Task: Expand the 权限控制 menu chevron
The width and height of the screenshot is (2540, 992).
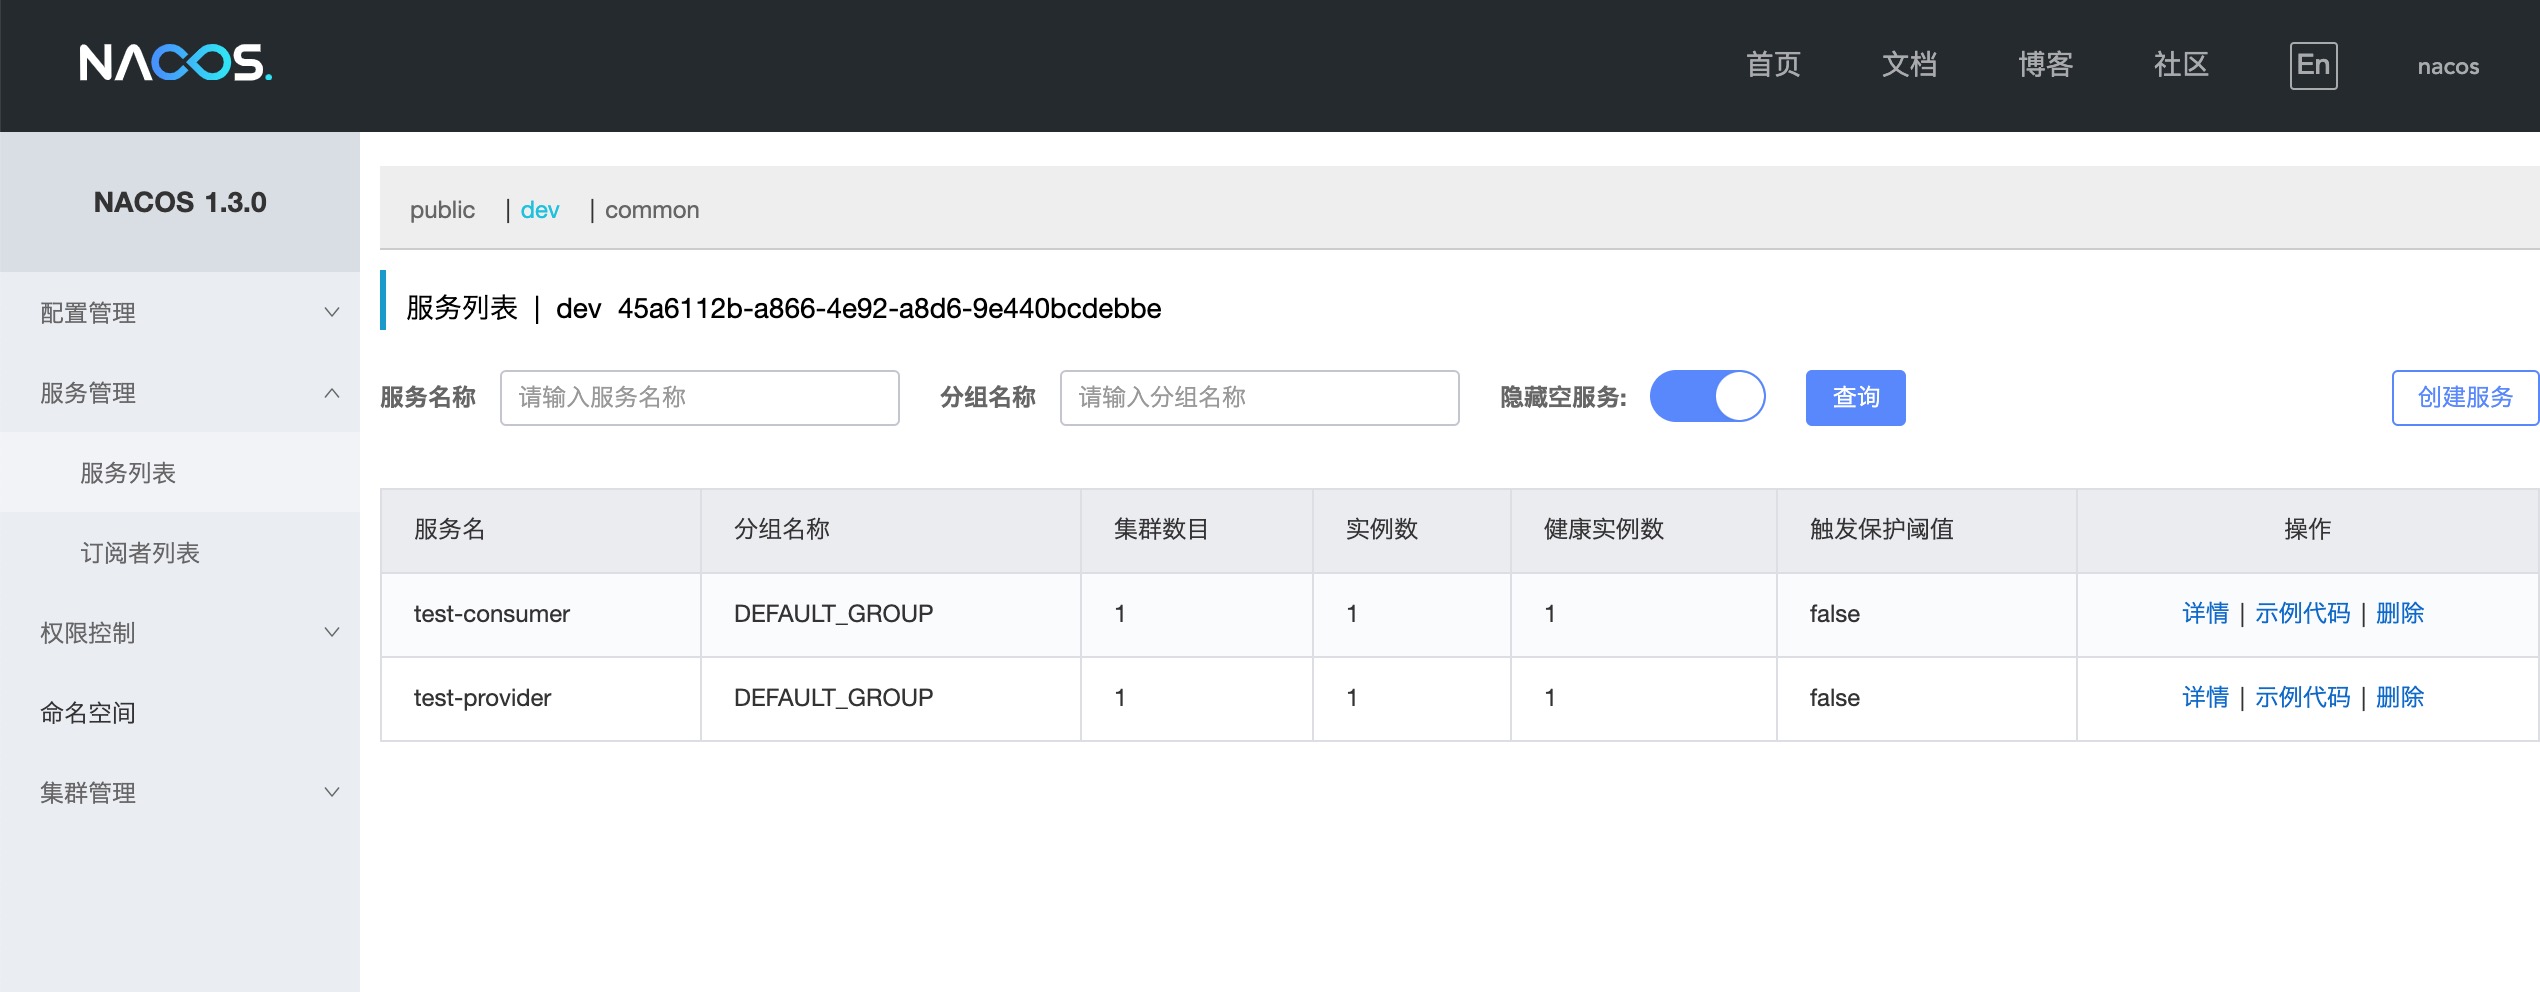Action: 332,632
